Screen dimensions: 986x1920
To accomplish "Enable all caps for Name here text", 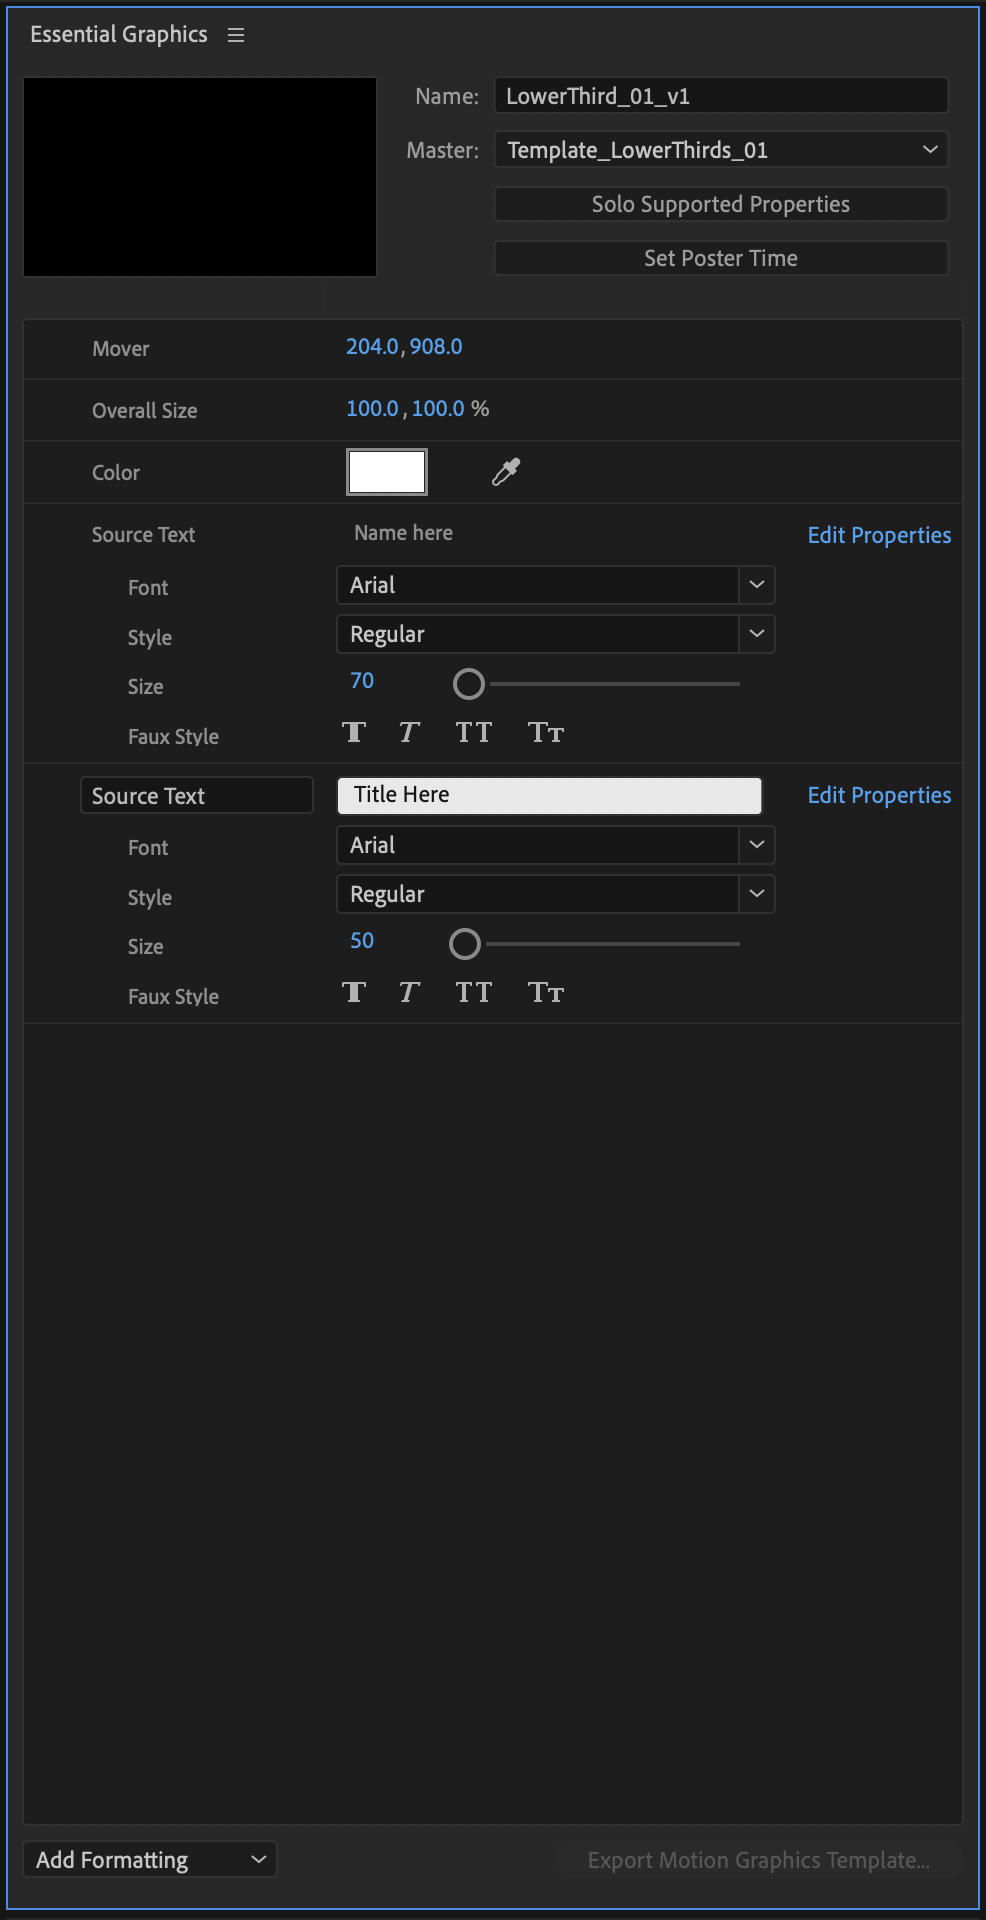I will [x=473, y=733].
